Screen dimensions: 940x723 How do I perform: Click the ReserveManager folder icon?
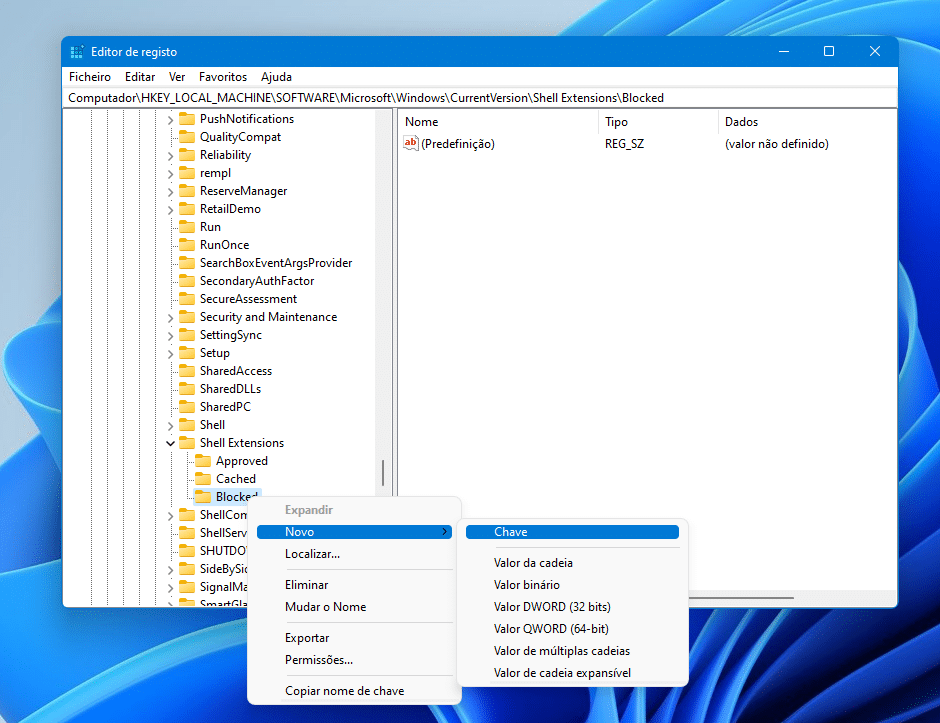[x=187, y=191]
